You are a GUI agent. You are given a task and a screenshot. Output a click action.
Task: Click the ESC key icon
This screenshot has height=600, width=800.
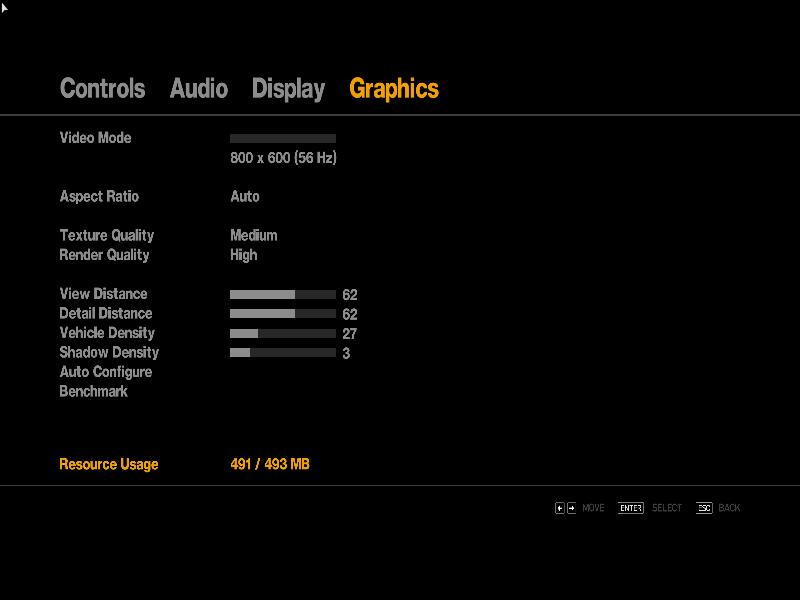click(x=704, y=508)
